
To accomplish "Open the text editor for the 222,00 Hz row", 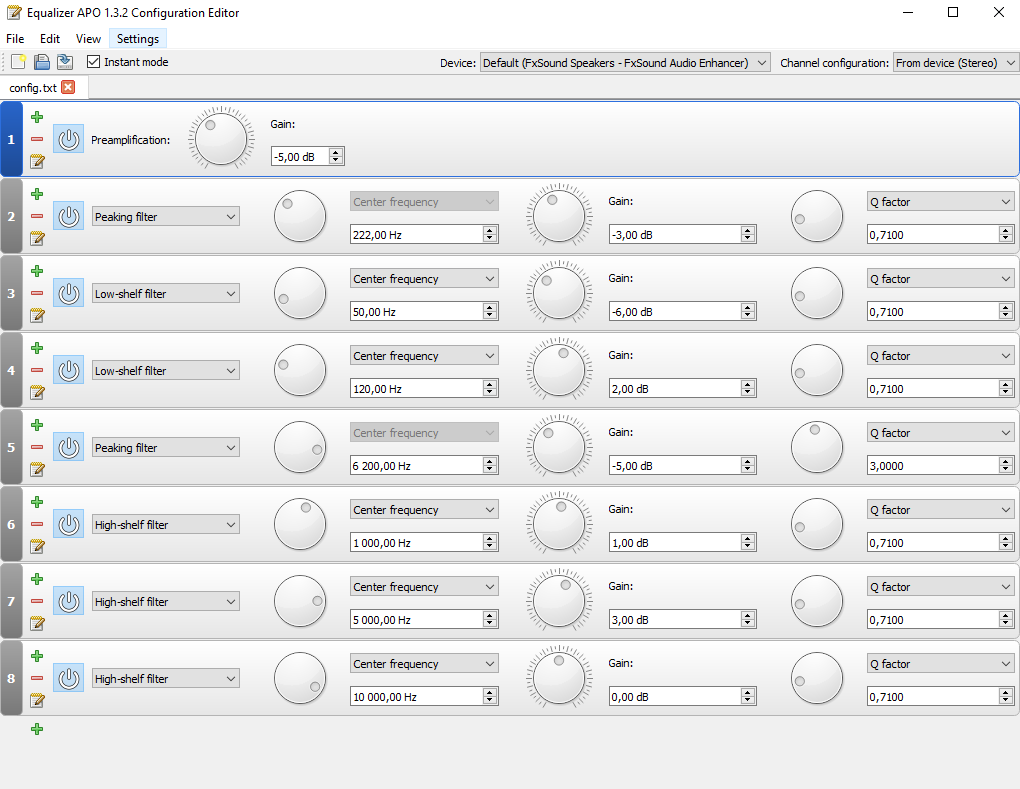I will click(x=37, y=238).
